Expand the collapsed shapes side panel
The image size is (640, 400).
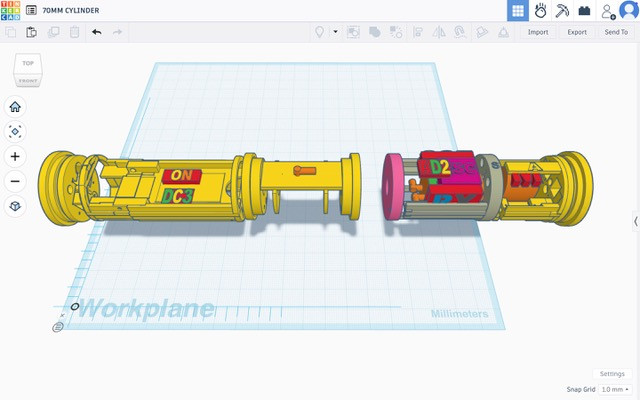[635, 221]
